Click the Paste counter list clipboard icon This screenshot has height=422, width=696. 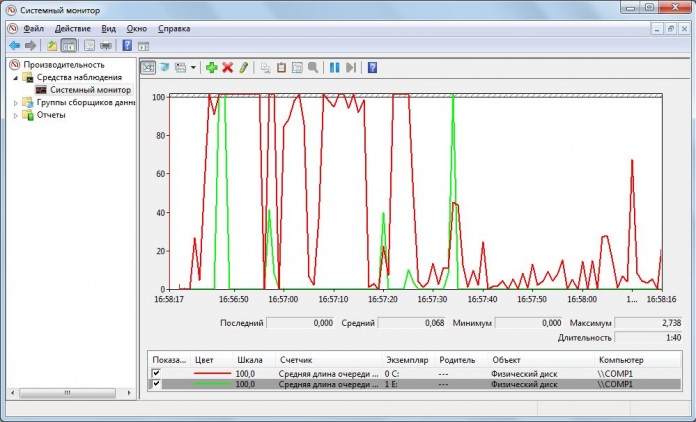[282, 68]
